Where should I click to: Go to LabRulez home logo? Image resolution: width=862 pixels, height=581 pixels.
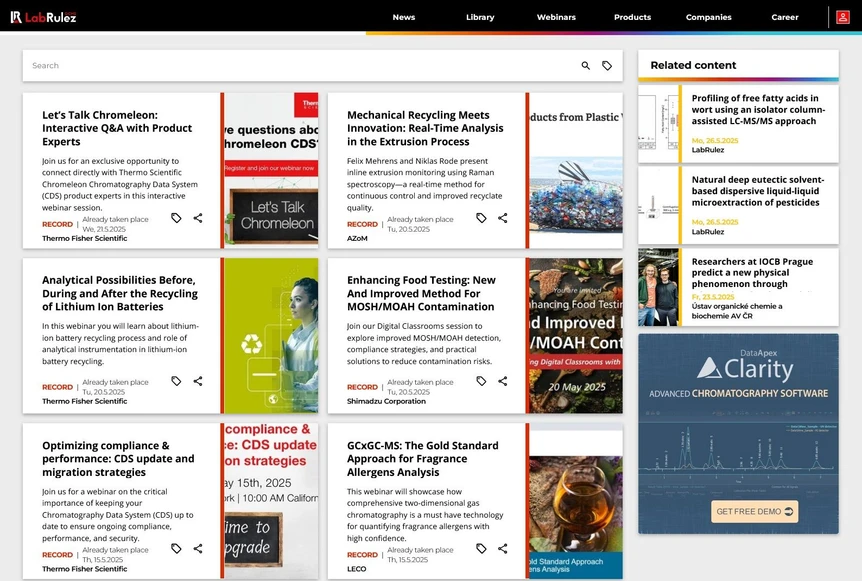coord(43,17)
